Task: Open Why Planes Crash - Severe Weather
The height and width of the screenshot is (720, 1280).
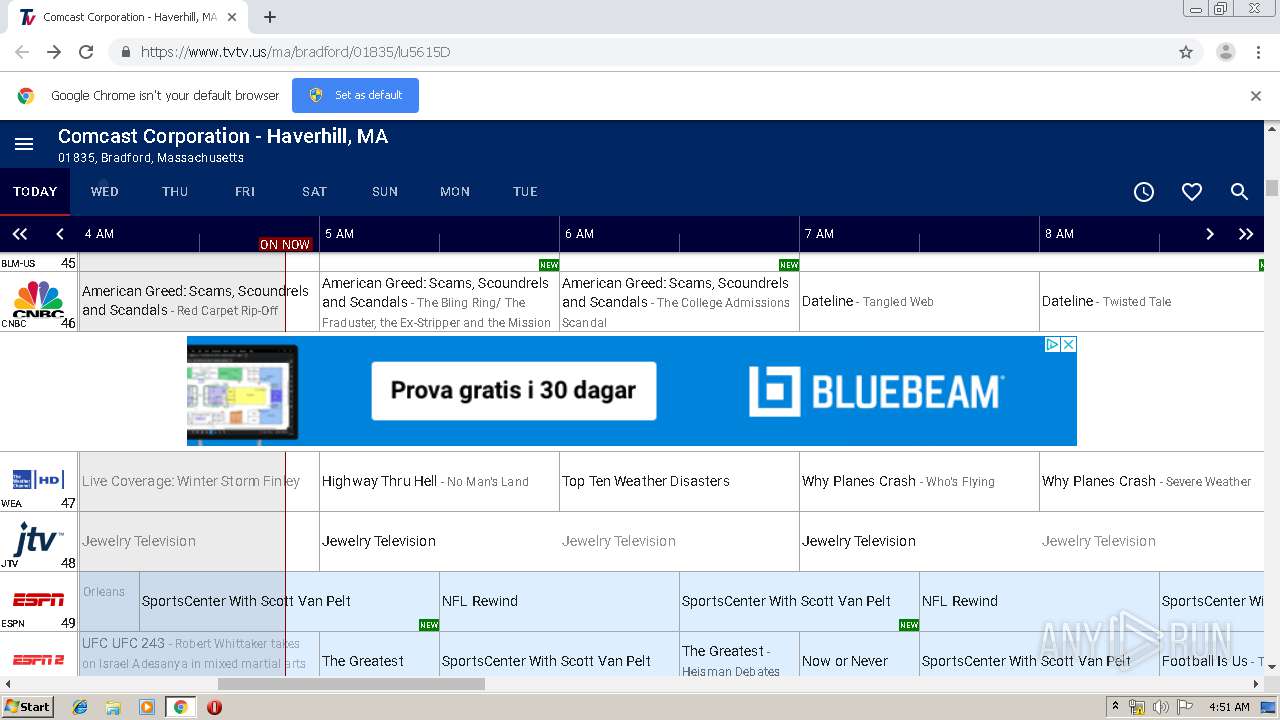Action: click(1152, 481)
